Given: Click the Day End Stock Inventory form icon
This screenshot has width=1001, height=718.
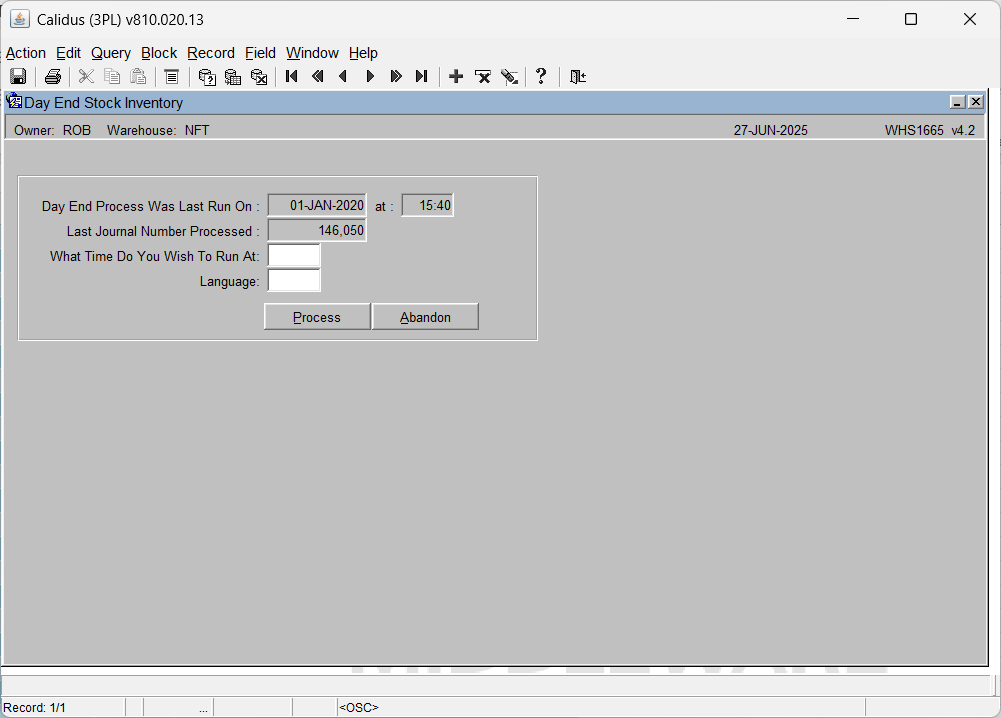Looking at the screenshot, I should coord(14,101).
